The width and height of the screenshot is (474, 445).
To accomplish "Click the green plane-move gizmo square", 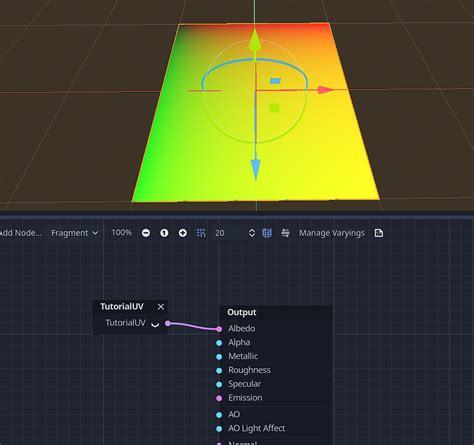I will (274, 108).
